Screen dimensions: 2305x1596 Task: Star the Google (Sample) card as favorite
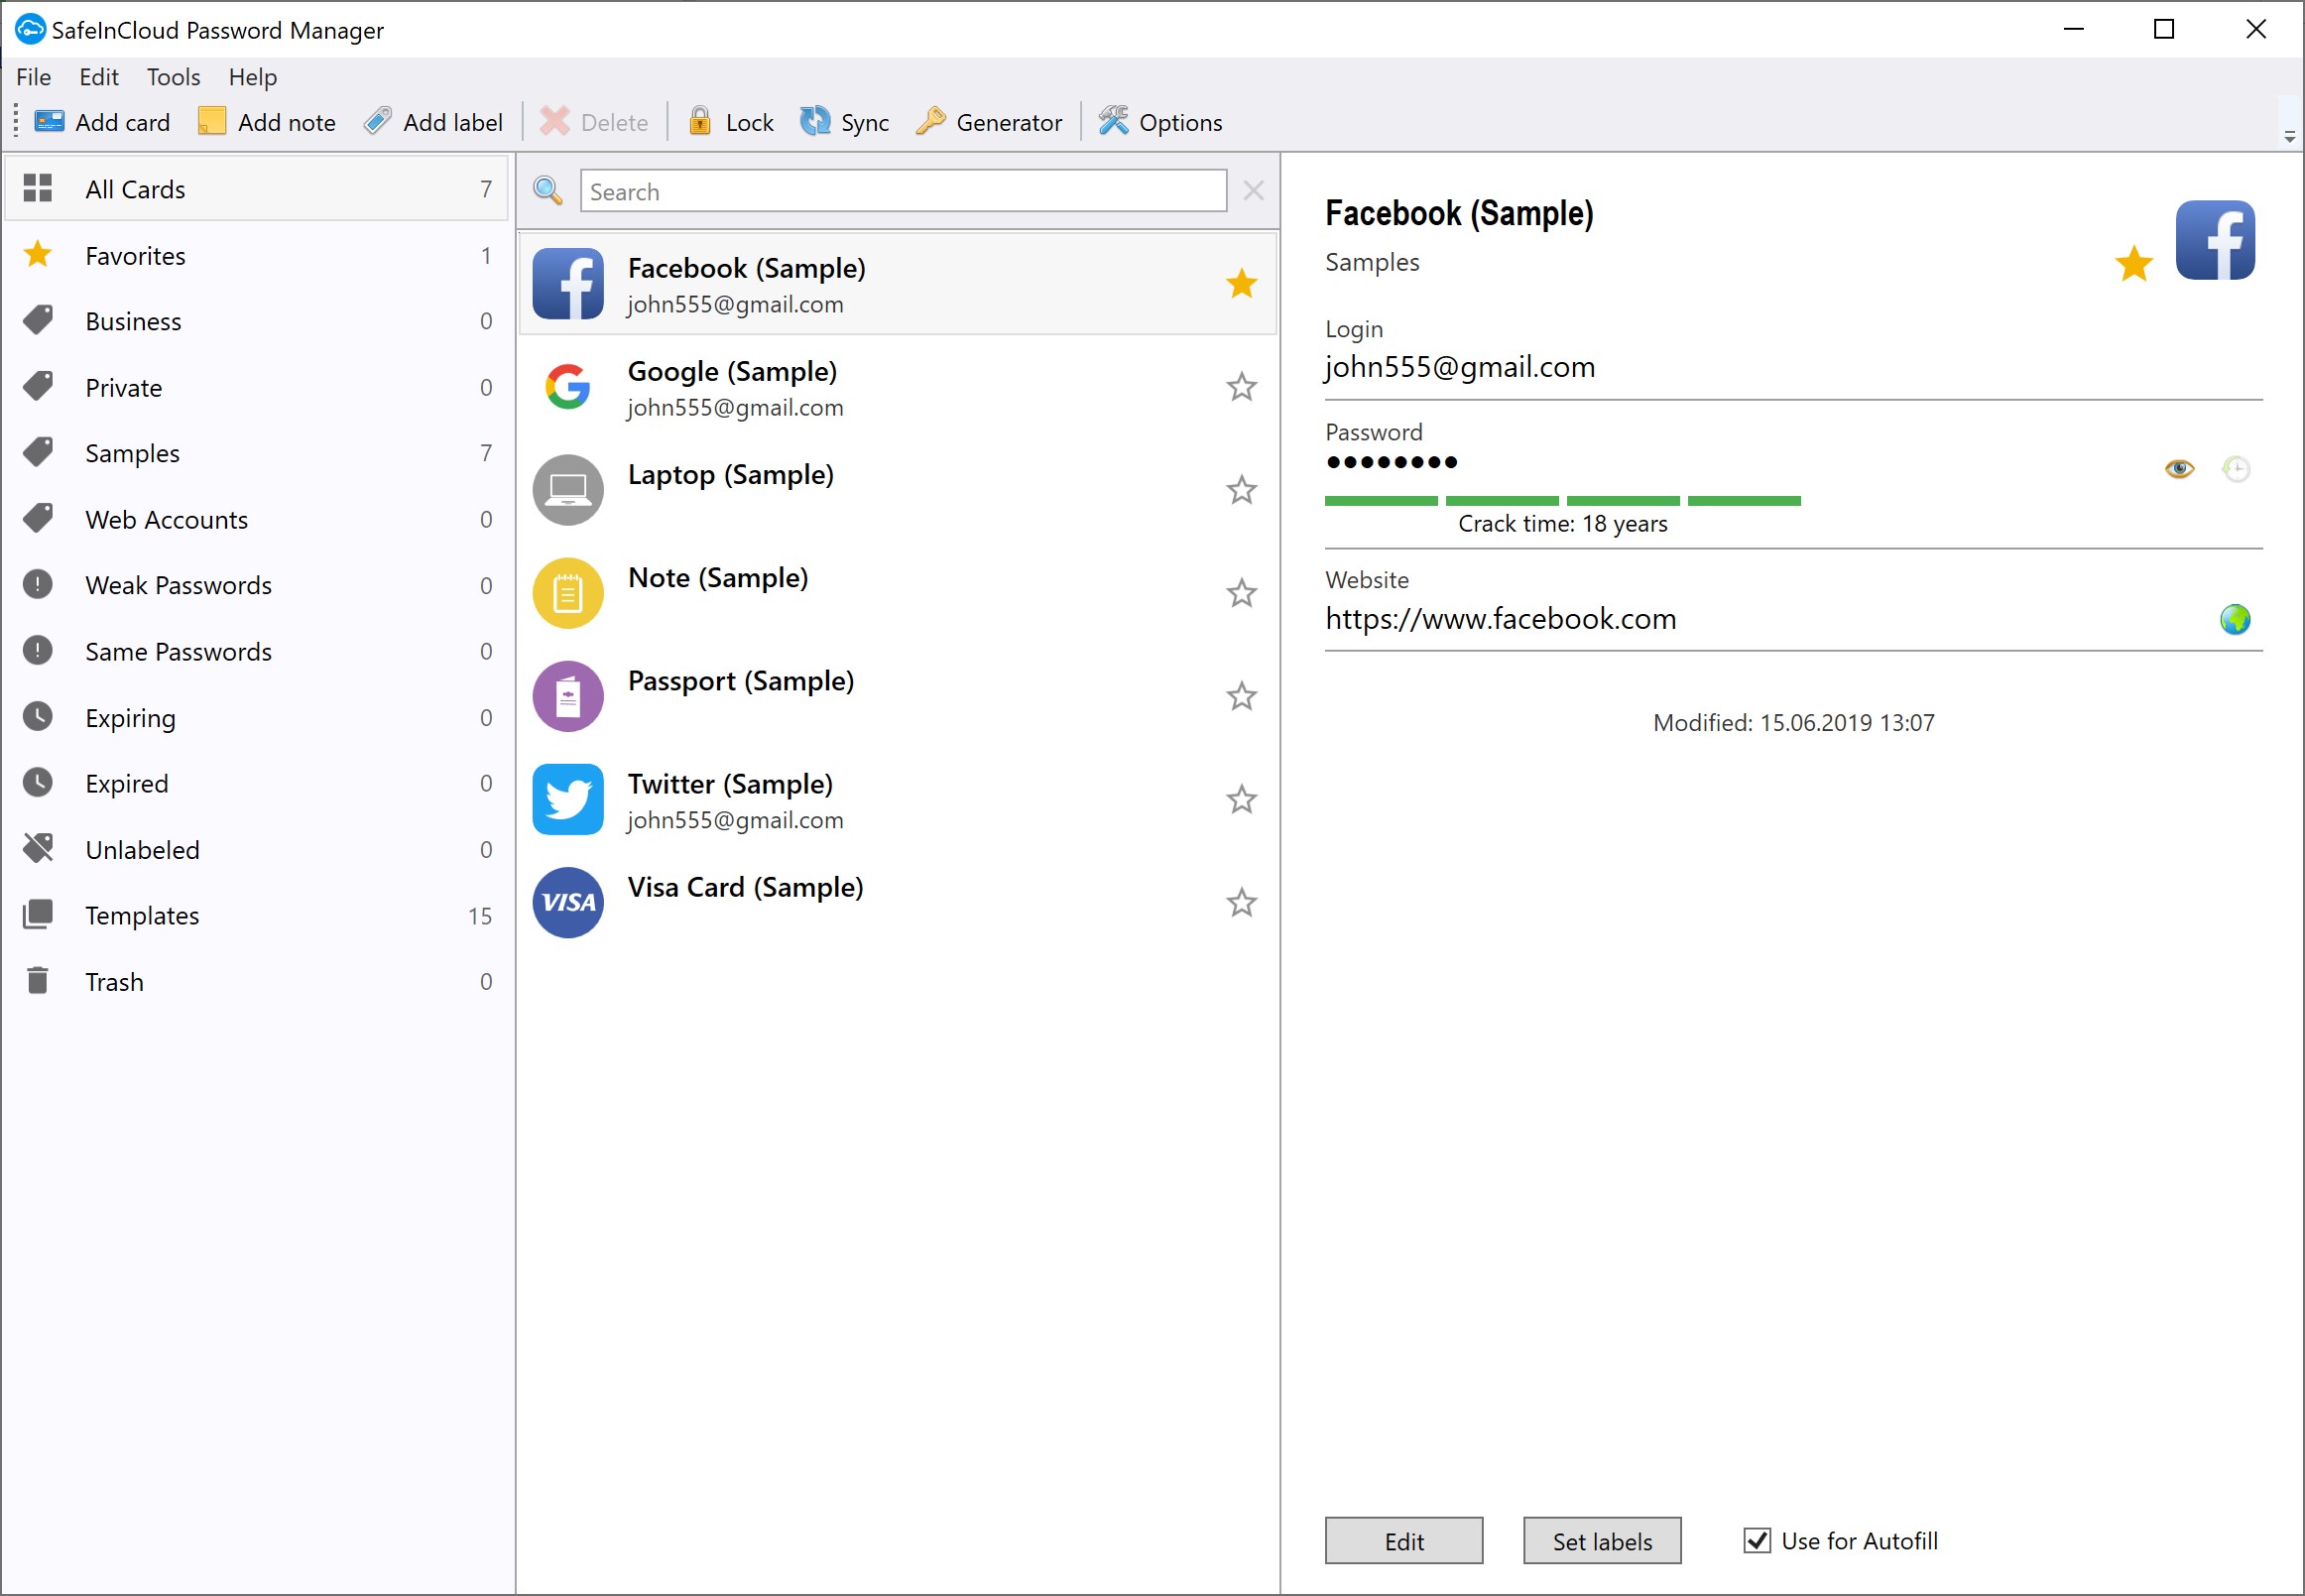(1241, 387)
